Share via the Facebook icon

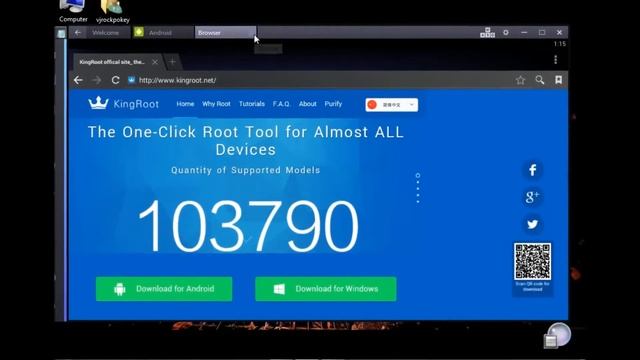532,170
